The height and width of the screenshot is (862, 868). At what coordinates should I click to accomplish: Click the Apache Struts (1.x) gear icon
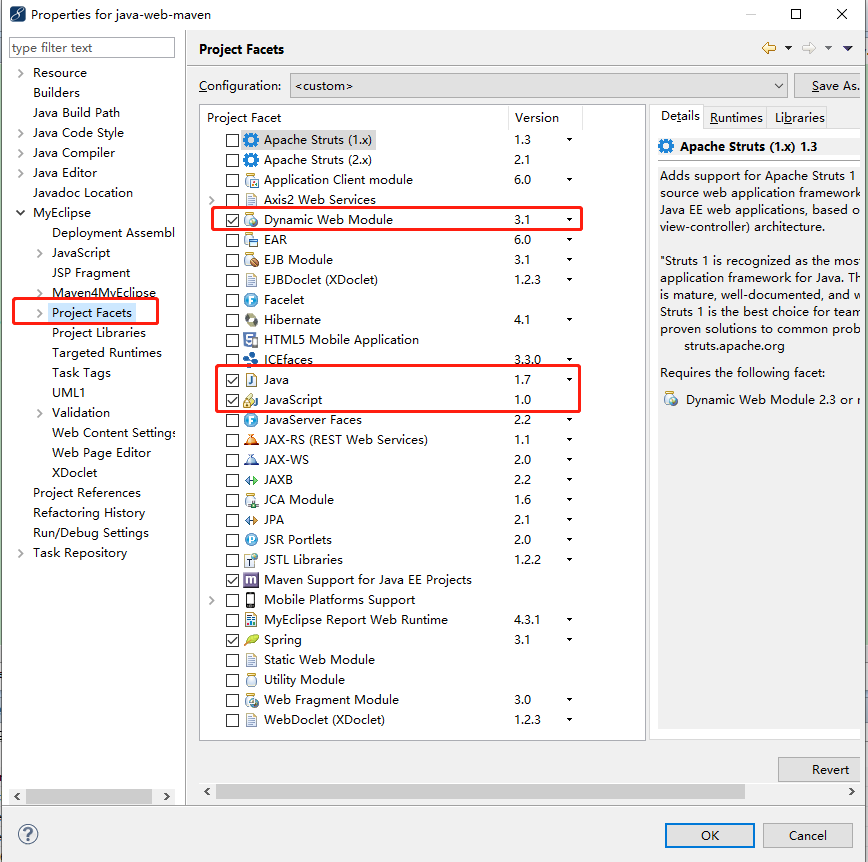pyautogui.click(x=251, y=140)
